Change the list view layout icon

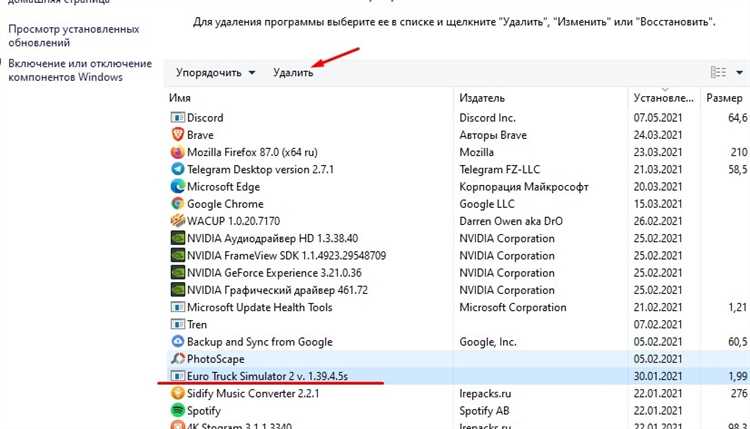[x=718, y=72]
